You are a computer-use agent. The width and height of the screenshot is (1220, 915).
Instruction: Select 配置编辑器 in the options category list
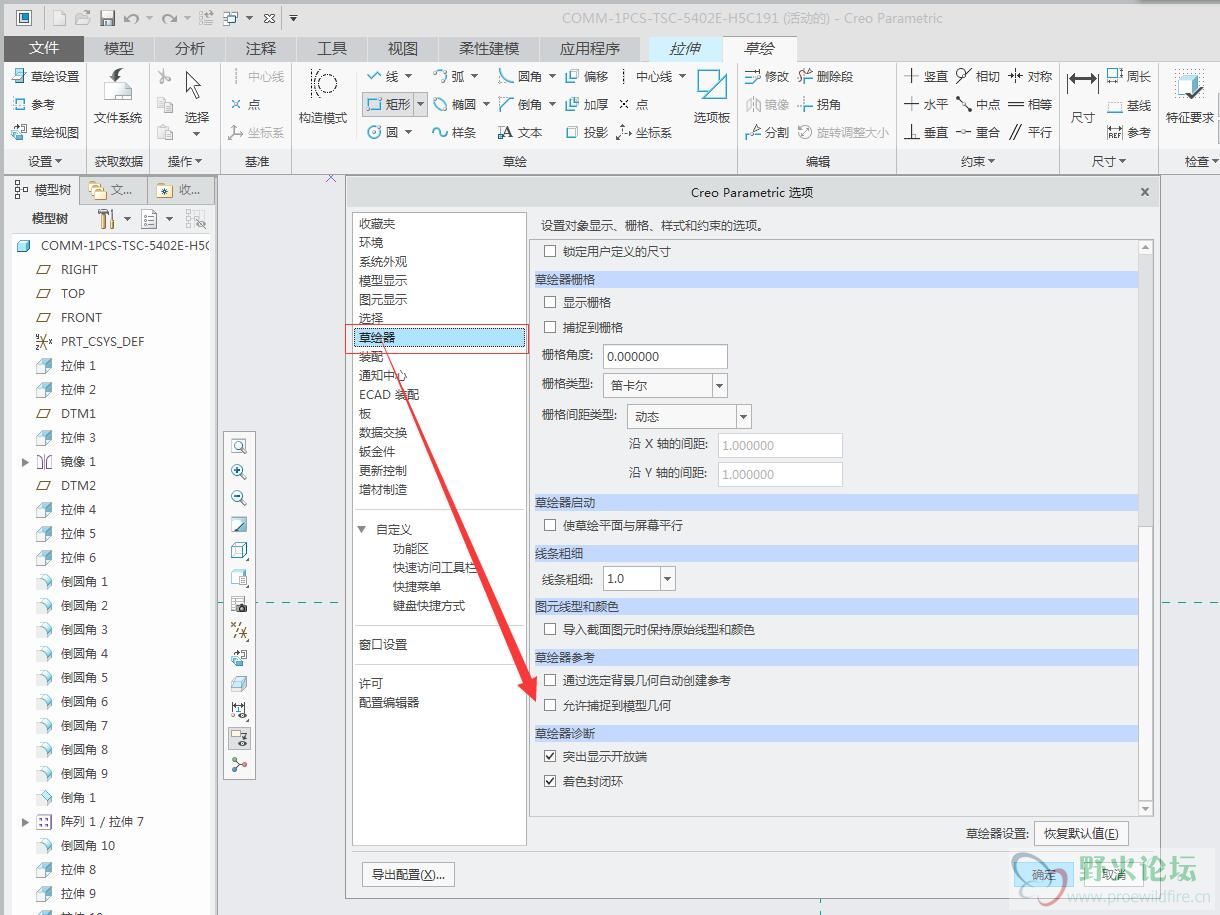click(x=389, y=703)
